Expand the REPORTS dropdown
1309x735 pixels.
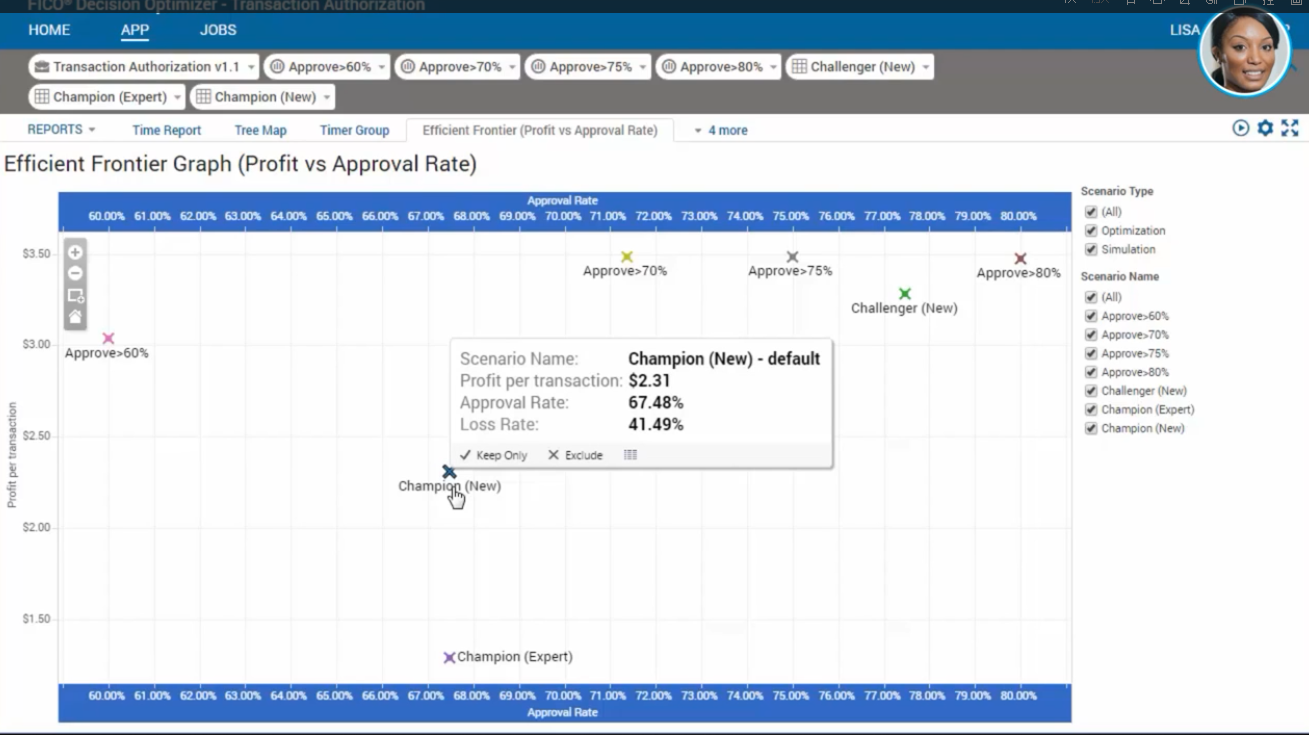pos(62,130)
